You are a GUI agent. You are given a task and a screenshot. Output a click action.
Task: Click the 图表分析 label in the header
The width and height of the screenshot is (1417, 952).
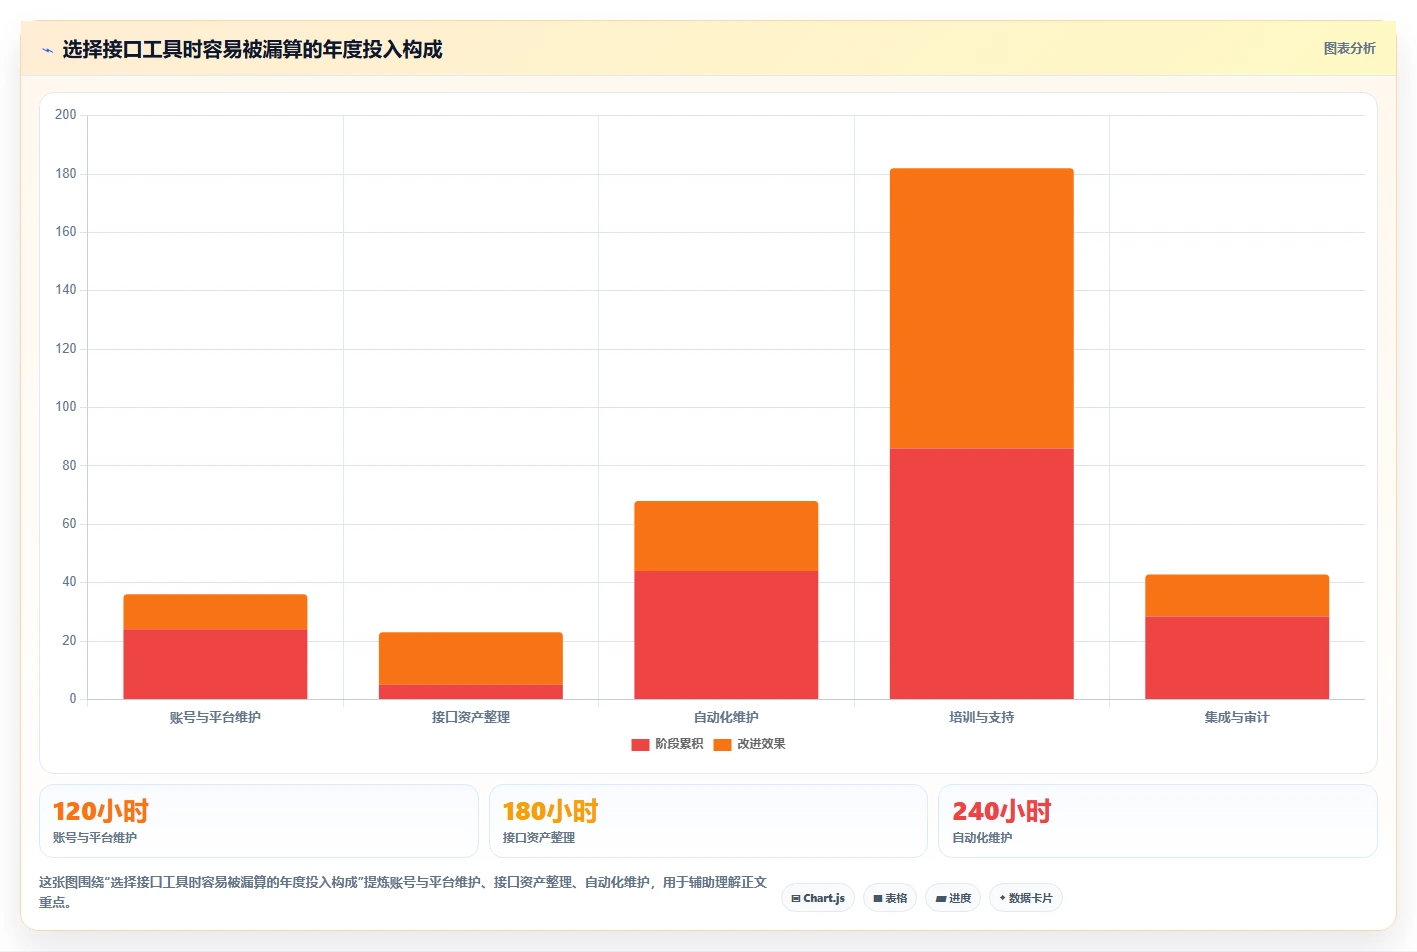pyautogui.click(x=1349, y=48)
